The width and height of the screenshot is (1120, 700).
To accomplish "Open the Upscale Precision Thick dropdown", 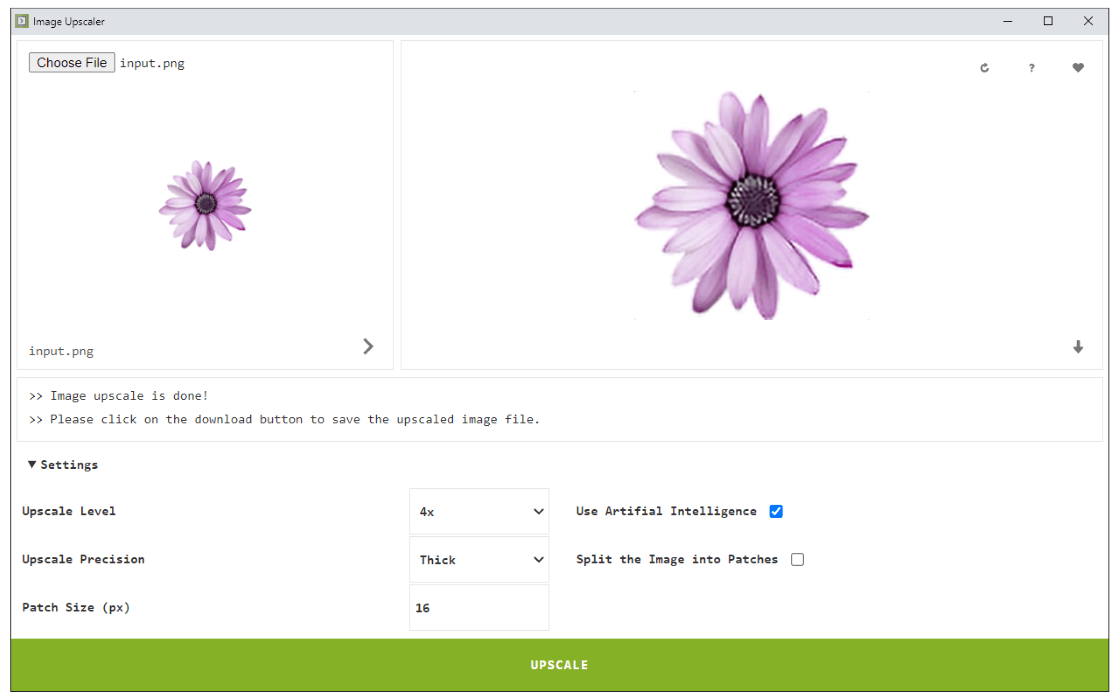I will point(479,560).
